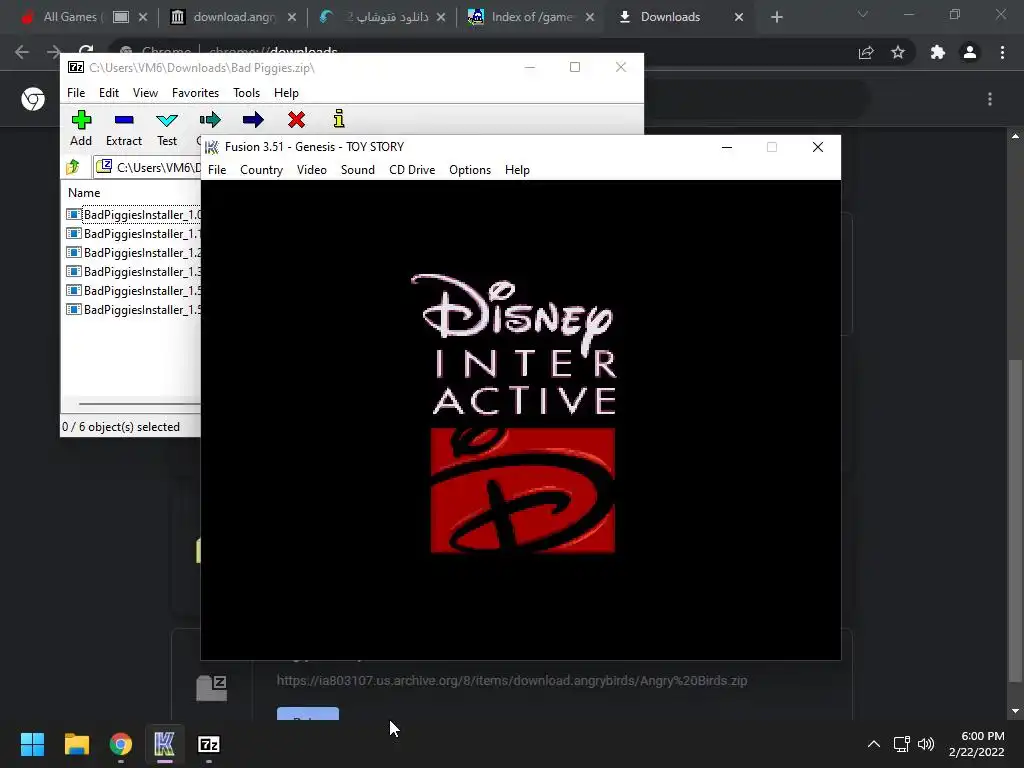Close the Fusion emulator window

pyautogui.click(x=818, y=147)
